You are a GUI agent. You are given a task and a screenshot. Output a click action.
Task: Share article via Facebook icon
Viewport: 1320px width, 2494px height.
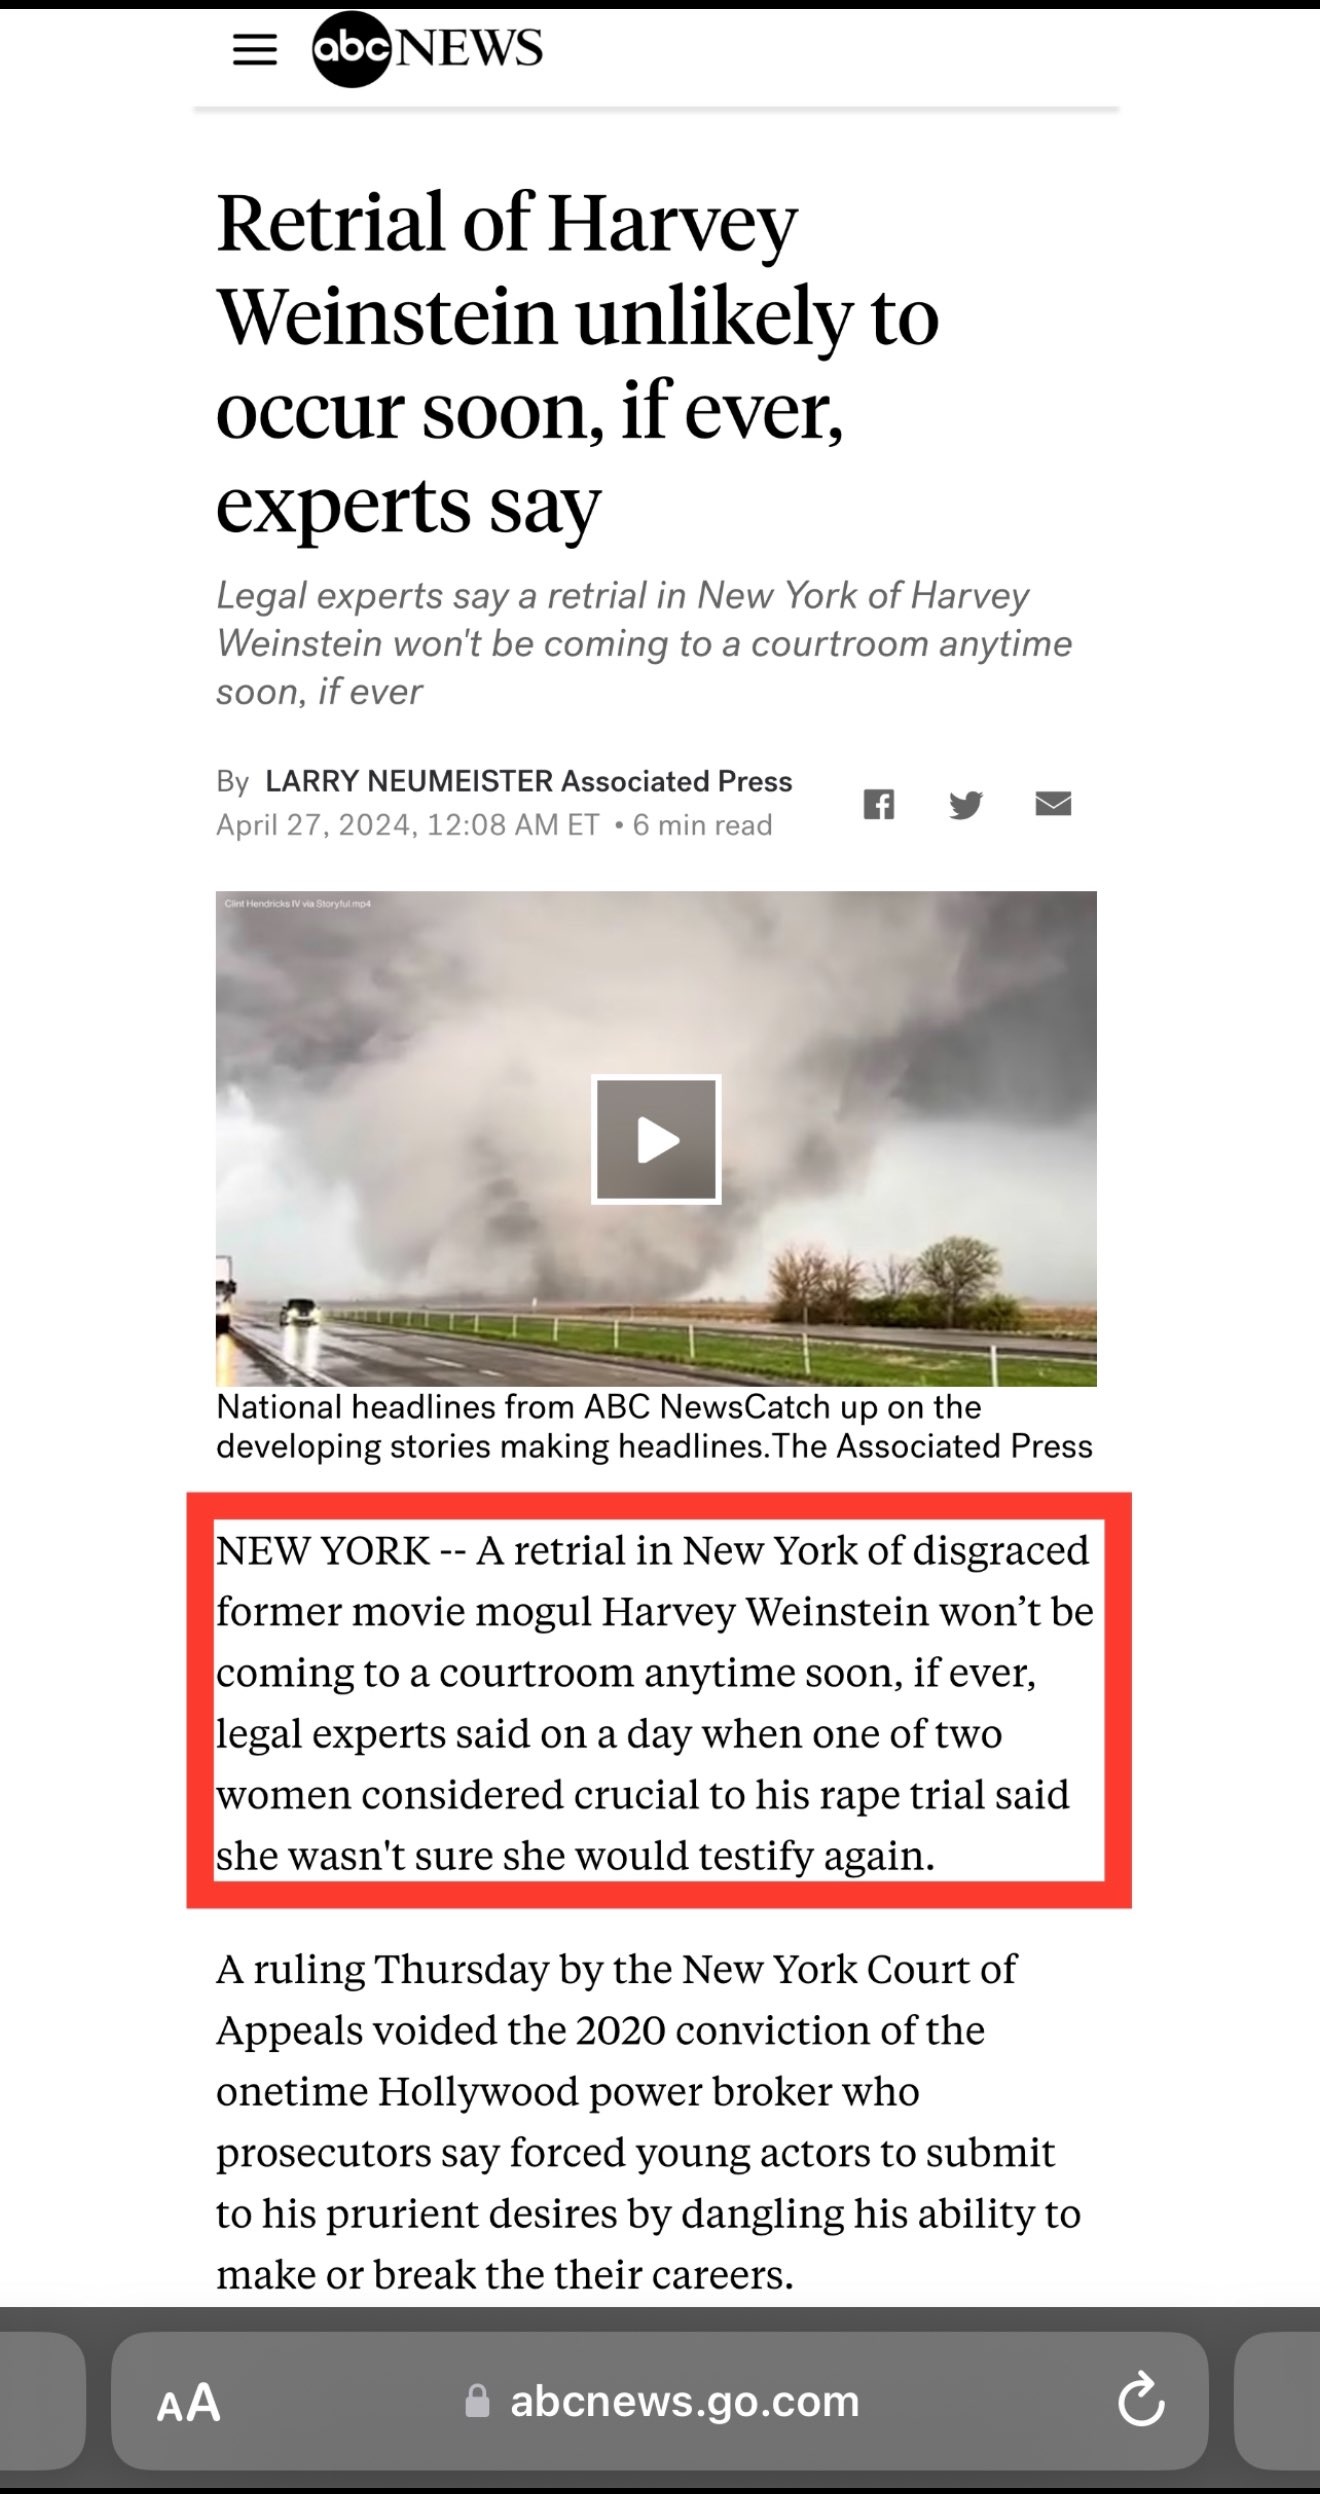tap(879, 804)
